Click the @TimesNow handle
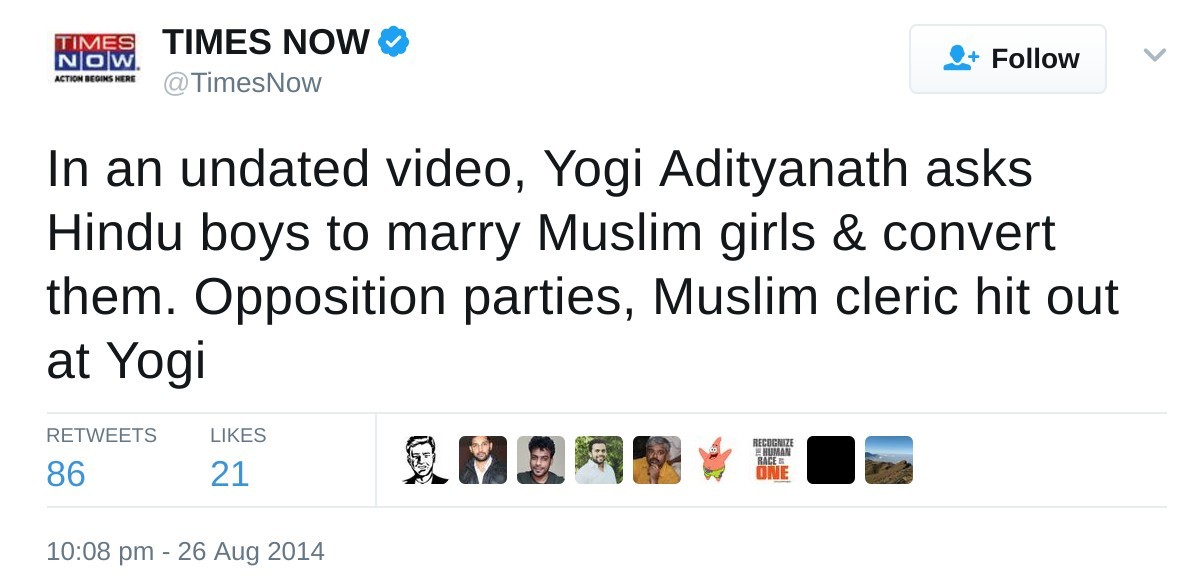Viewport: 1198px width, 584px height. (242, 83)
